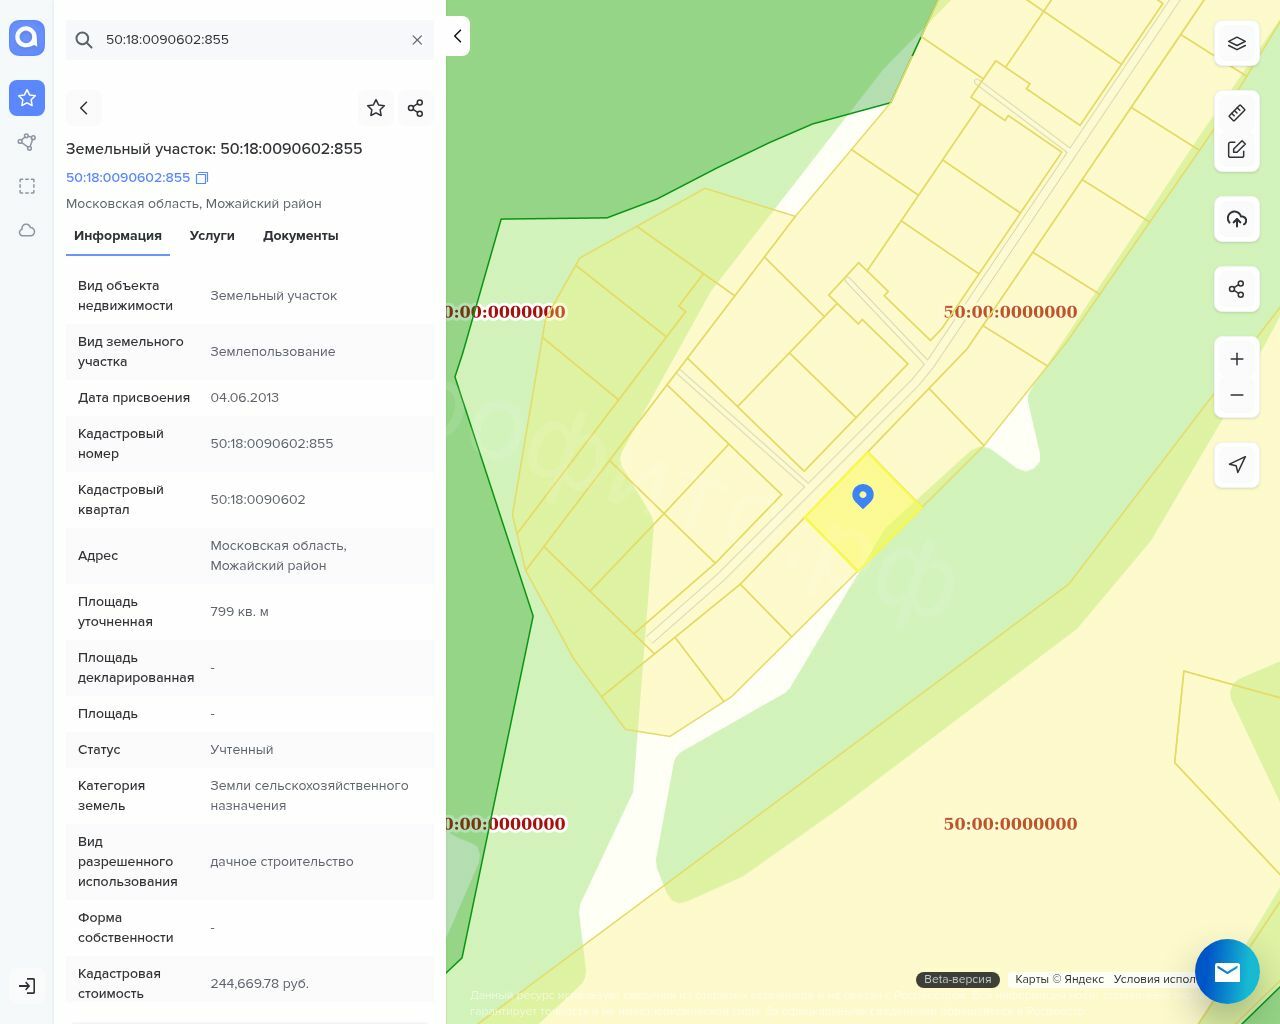Zoom out on the map

[x=1237, y=395]
